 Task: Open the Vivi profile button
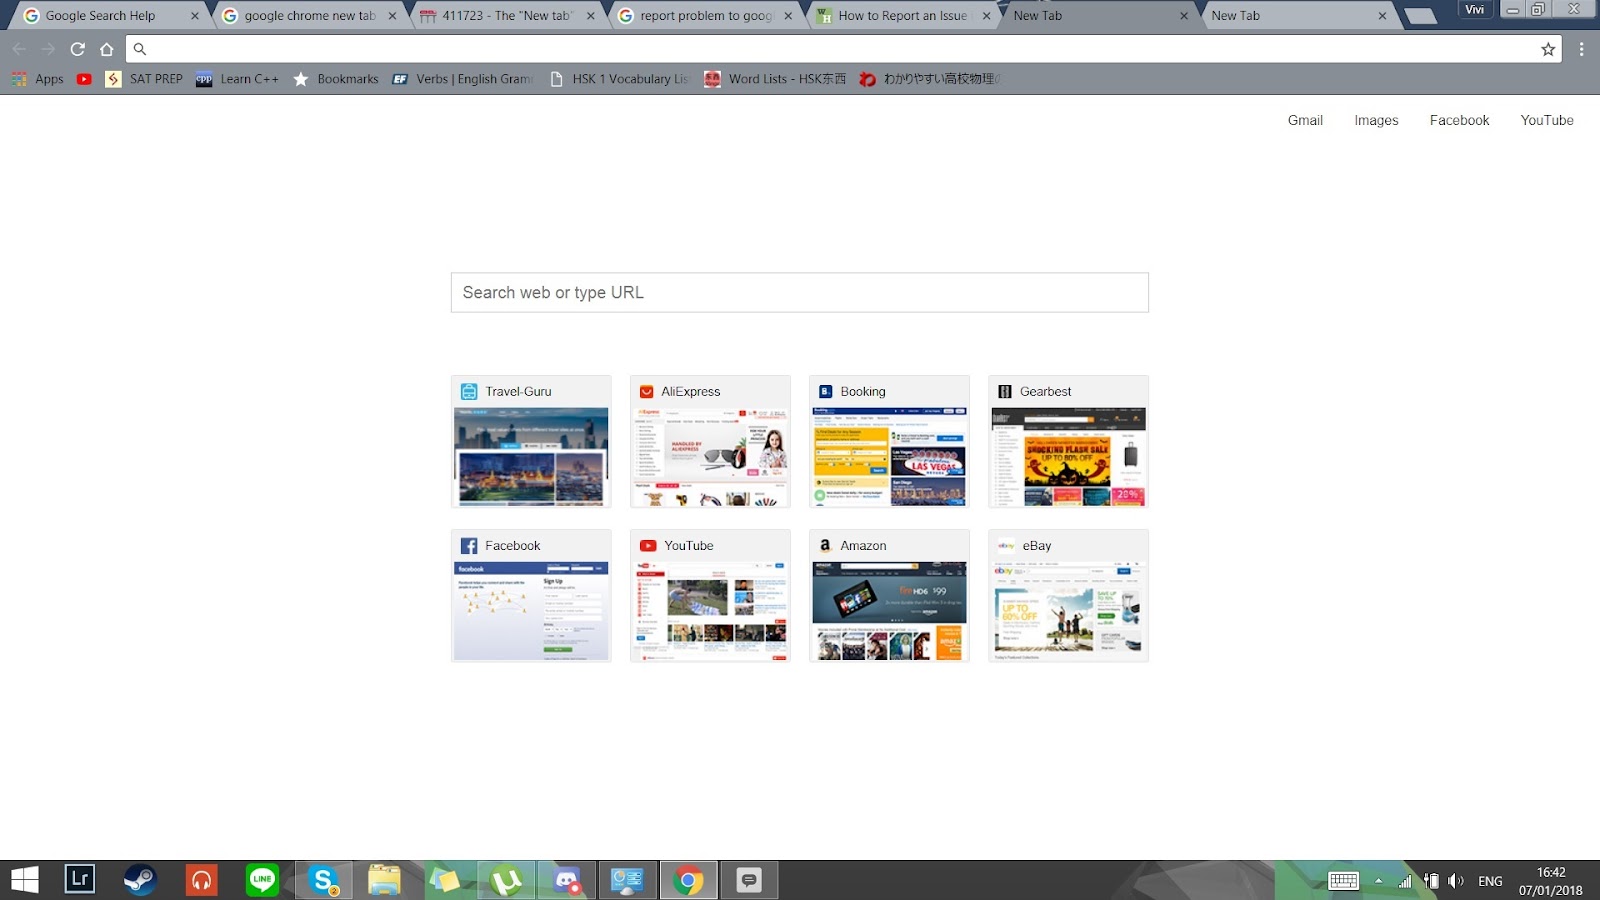1475,10
